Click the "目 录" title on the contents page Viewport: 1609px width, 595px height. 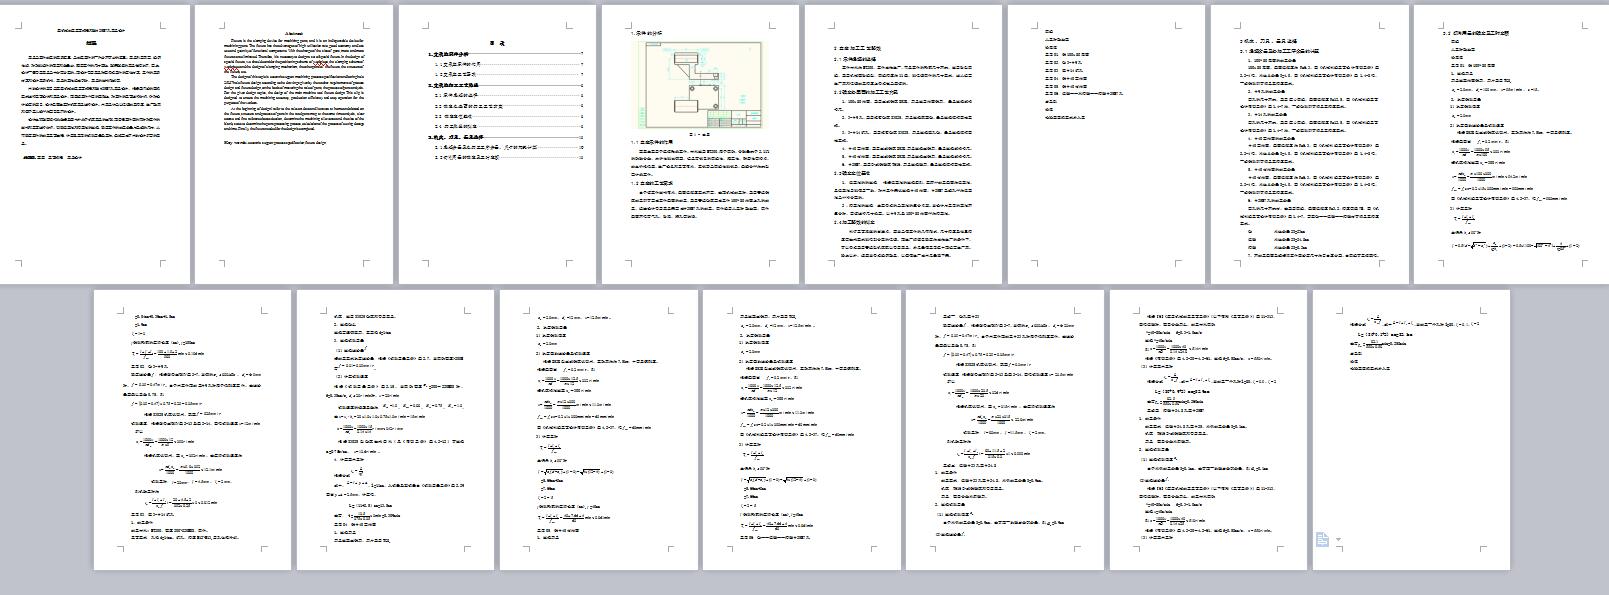(497, 44)
